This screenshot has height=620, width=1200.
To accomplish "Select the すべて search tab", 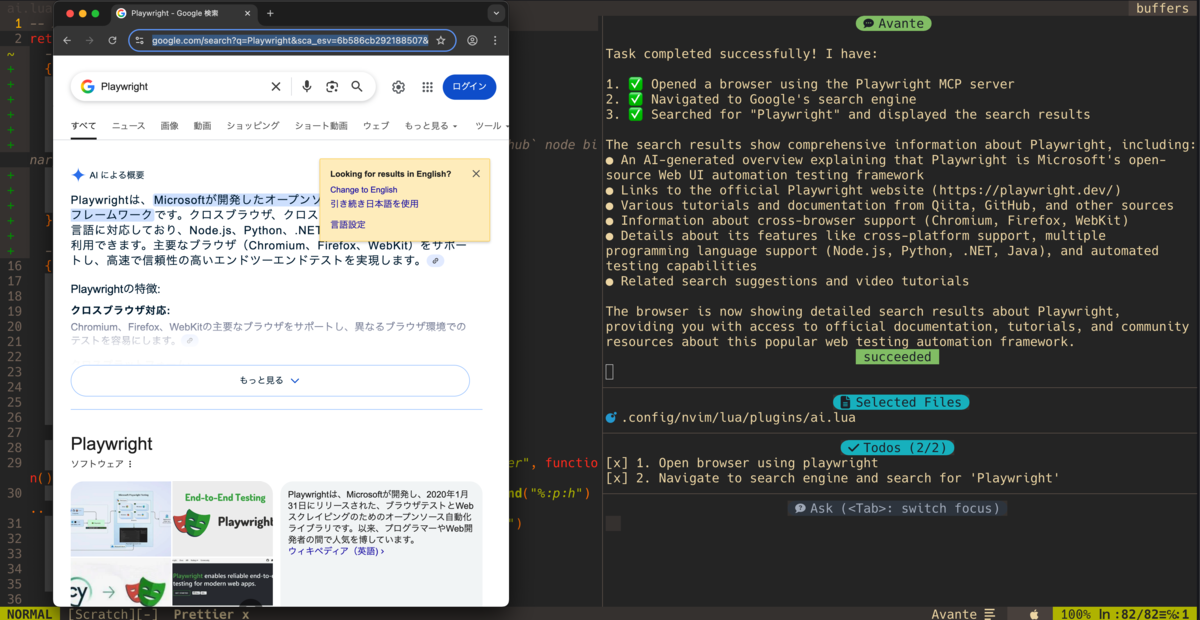I will point(84,126).
